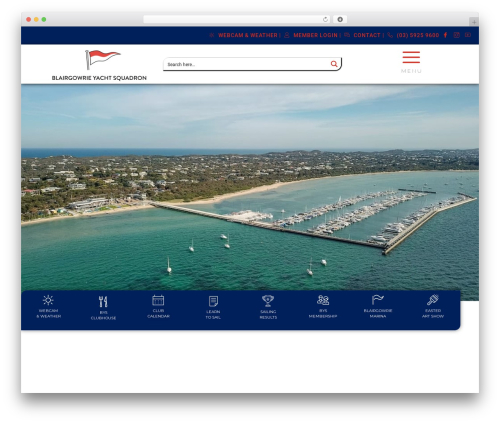The height and width of the screenshot is (423, 500).
Task: Click the yellow minimize window button
Action: coord(36,19)
